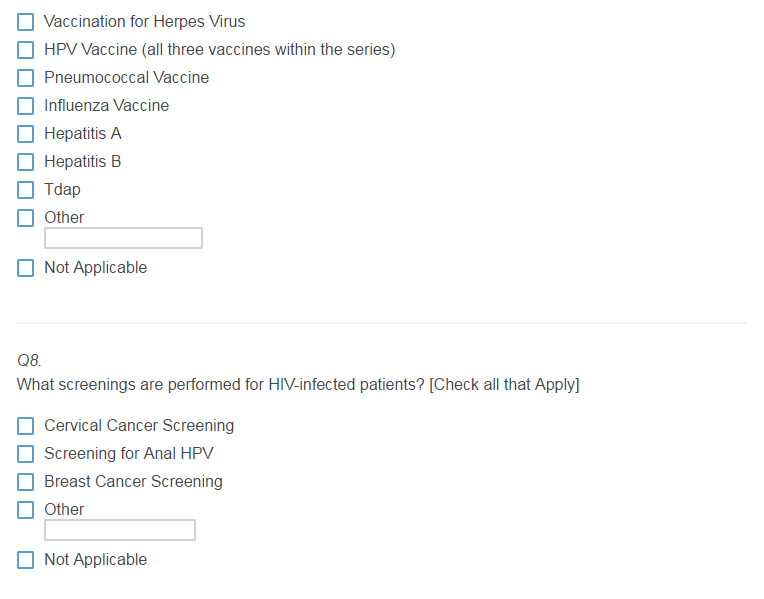Enable the Influenza Vaccine checkbox
764x599 pixels.
pos(26,106)
